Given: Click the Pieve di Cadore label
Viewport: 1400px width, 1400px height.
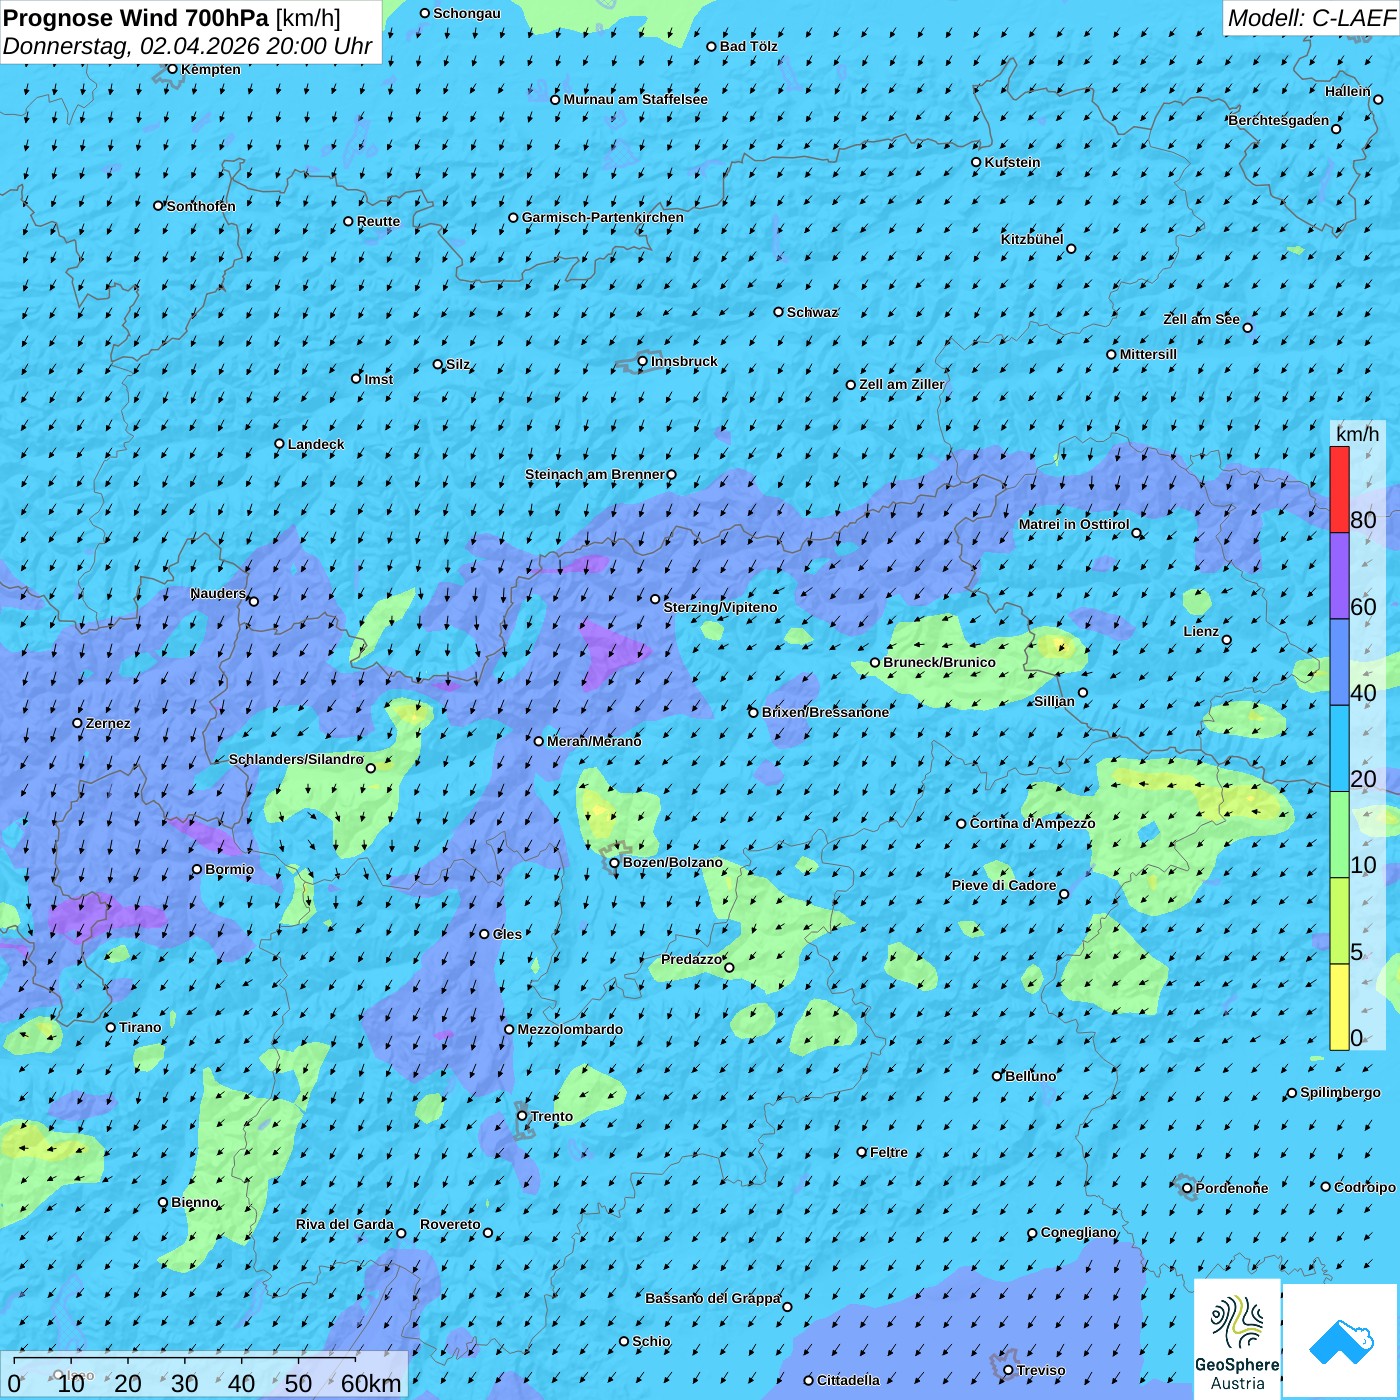Looking at the screenshot, I should click(1004, 885).
